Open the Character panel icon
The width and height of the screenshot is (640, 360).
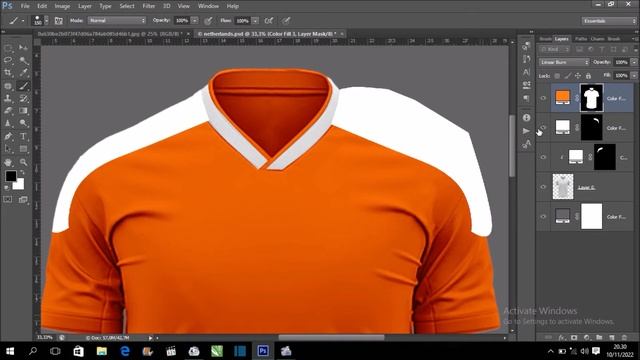point(527,72)
